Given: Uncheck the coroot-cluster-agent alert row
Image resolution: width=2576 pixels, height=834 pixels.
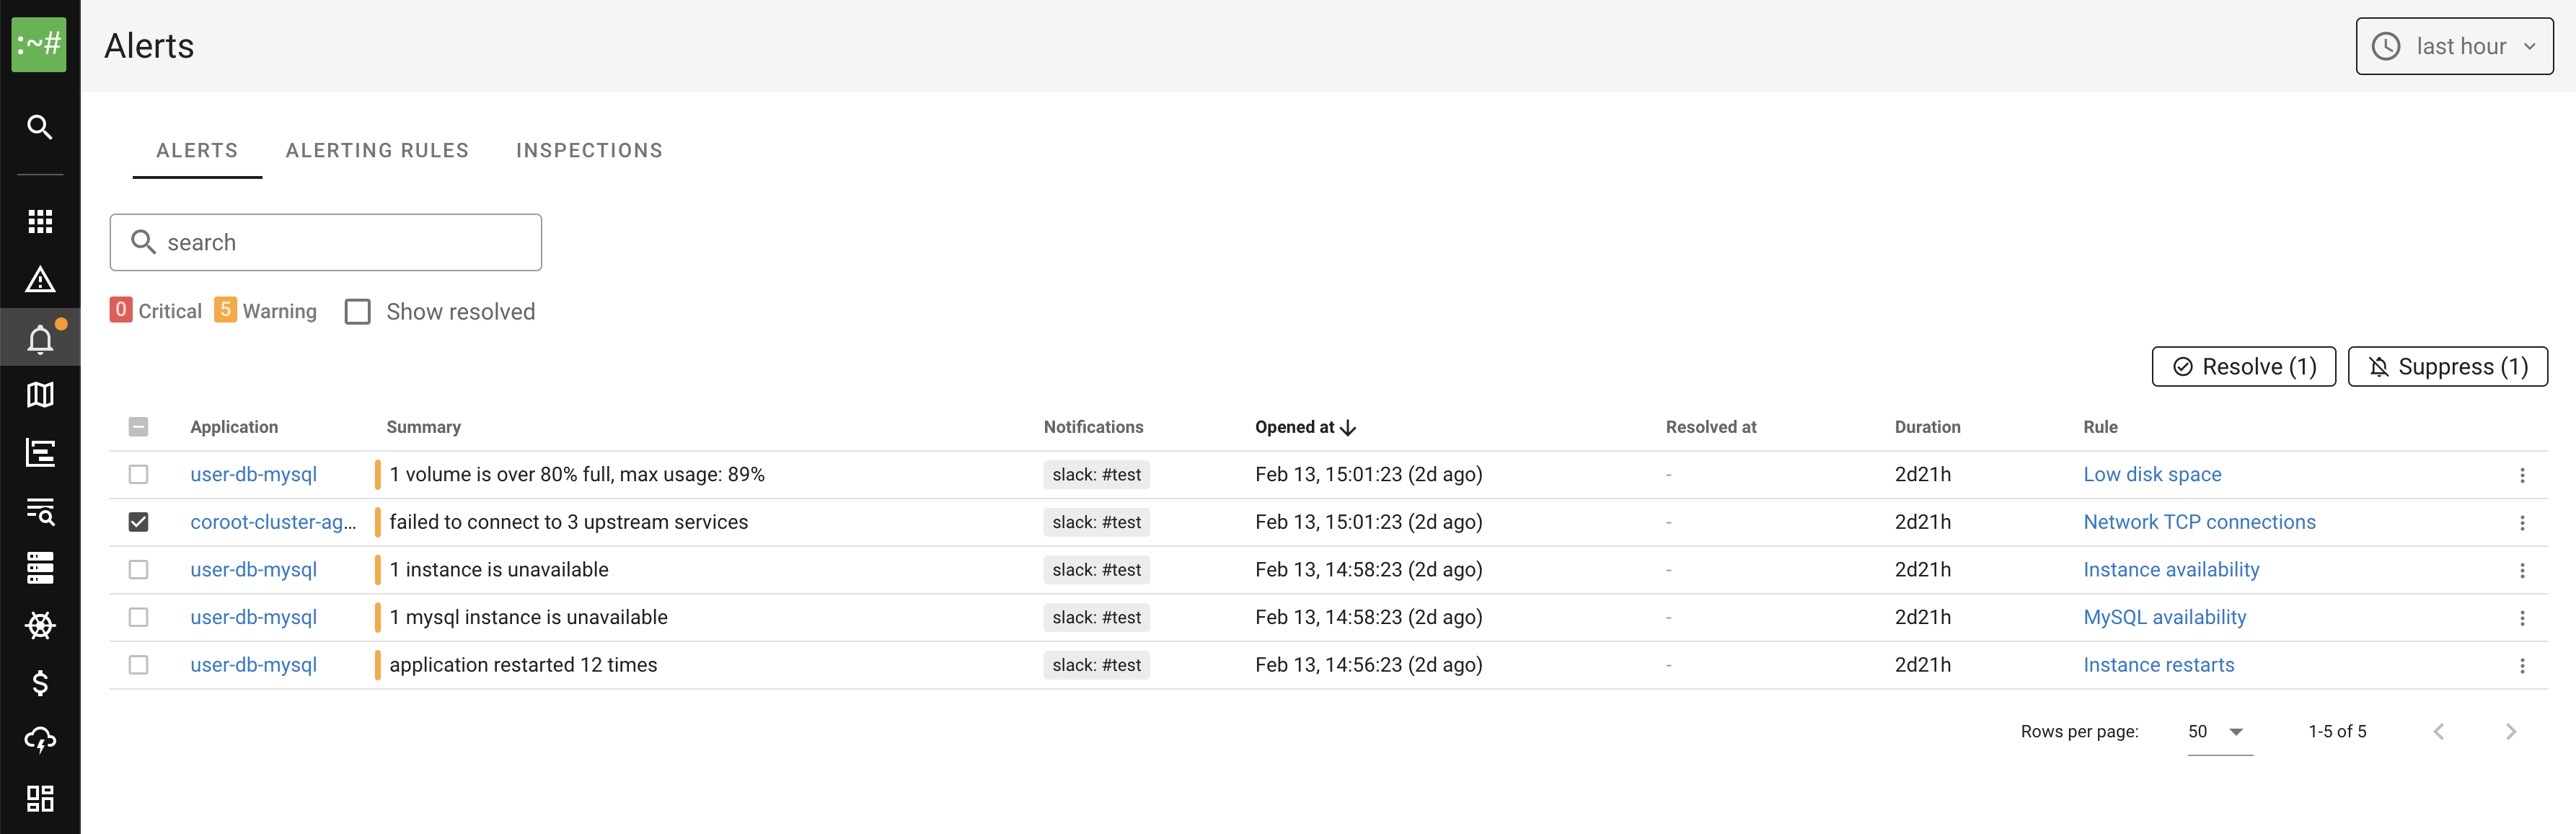Looking at the screenshot, I should point(139,522).
